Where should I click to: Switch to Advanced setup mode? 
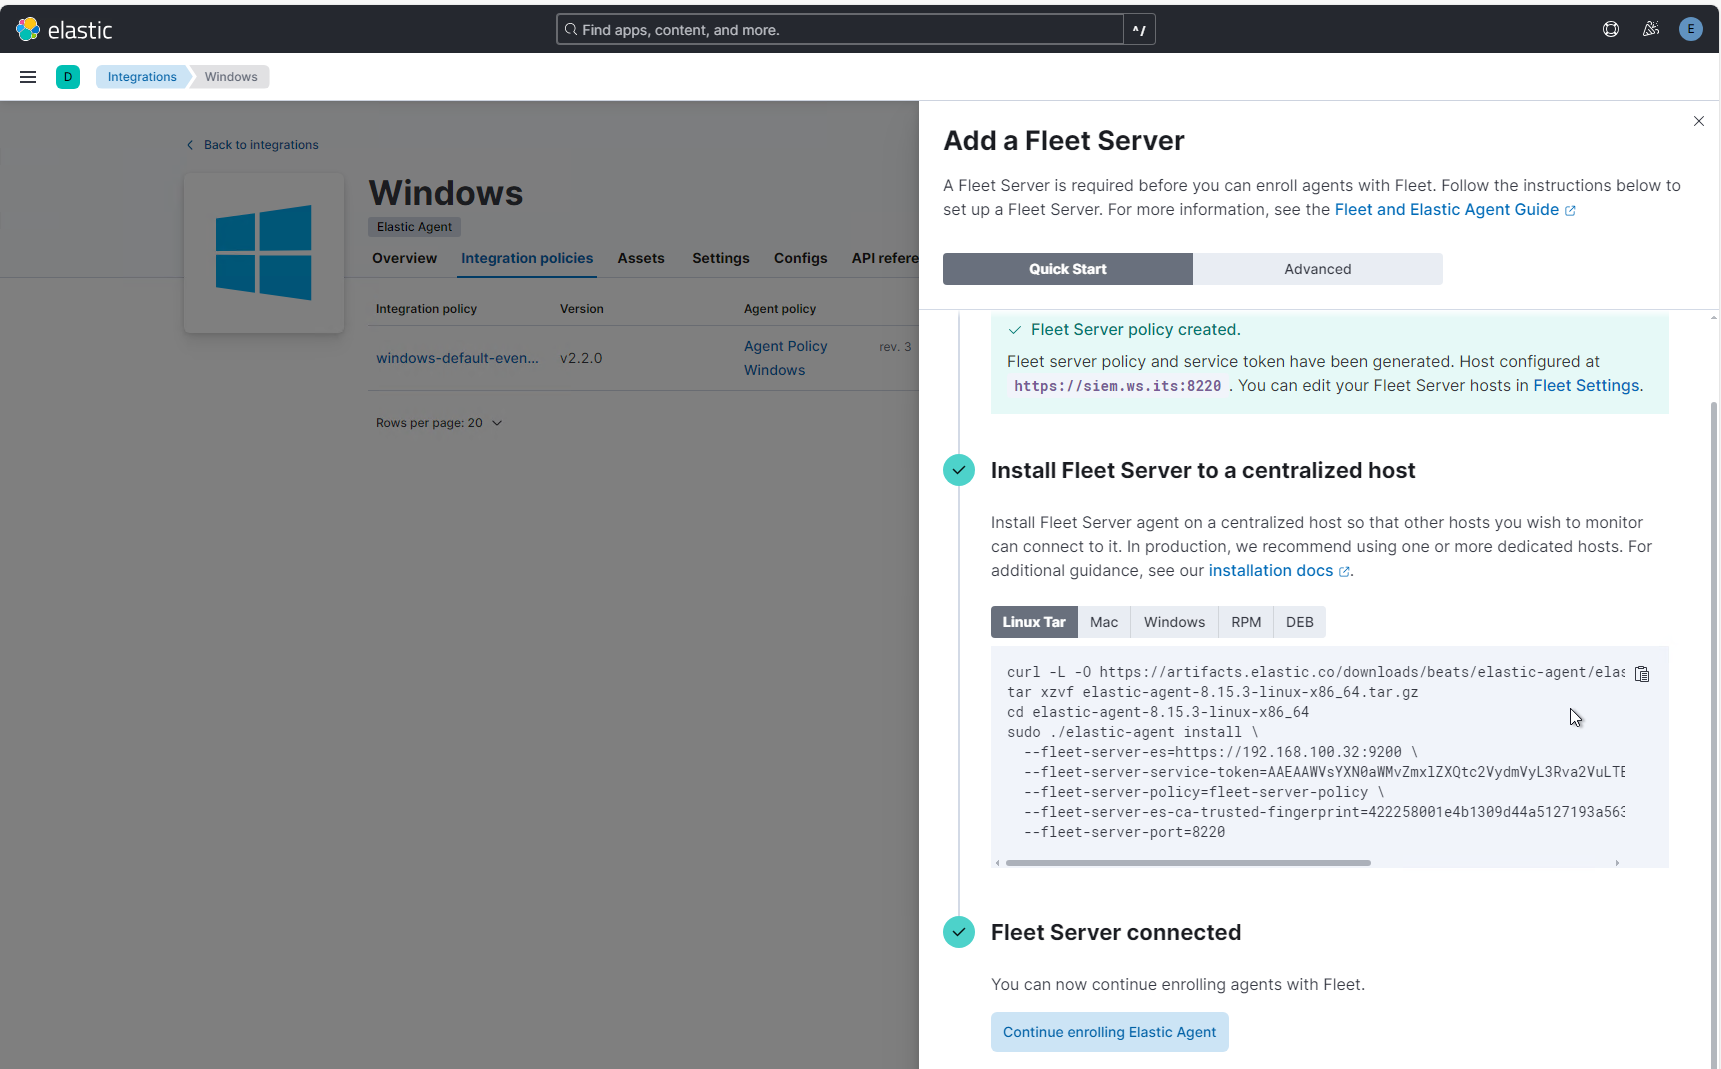click(1318, 269)
